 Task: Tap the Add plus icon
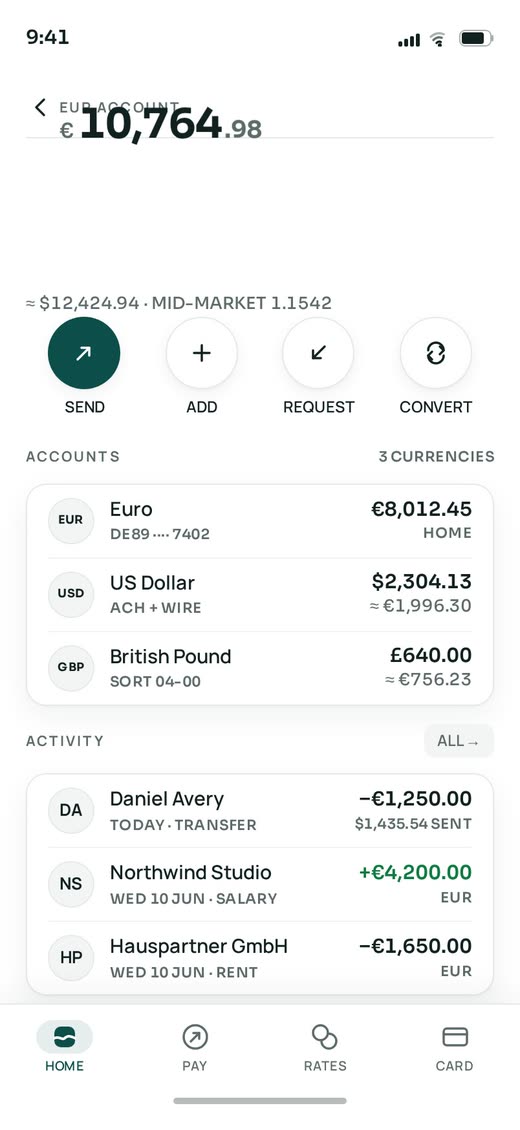click(202, 353)
